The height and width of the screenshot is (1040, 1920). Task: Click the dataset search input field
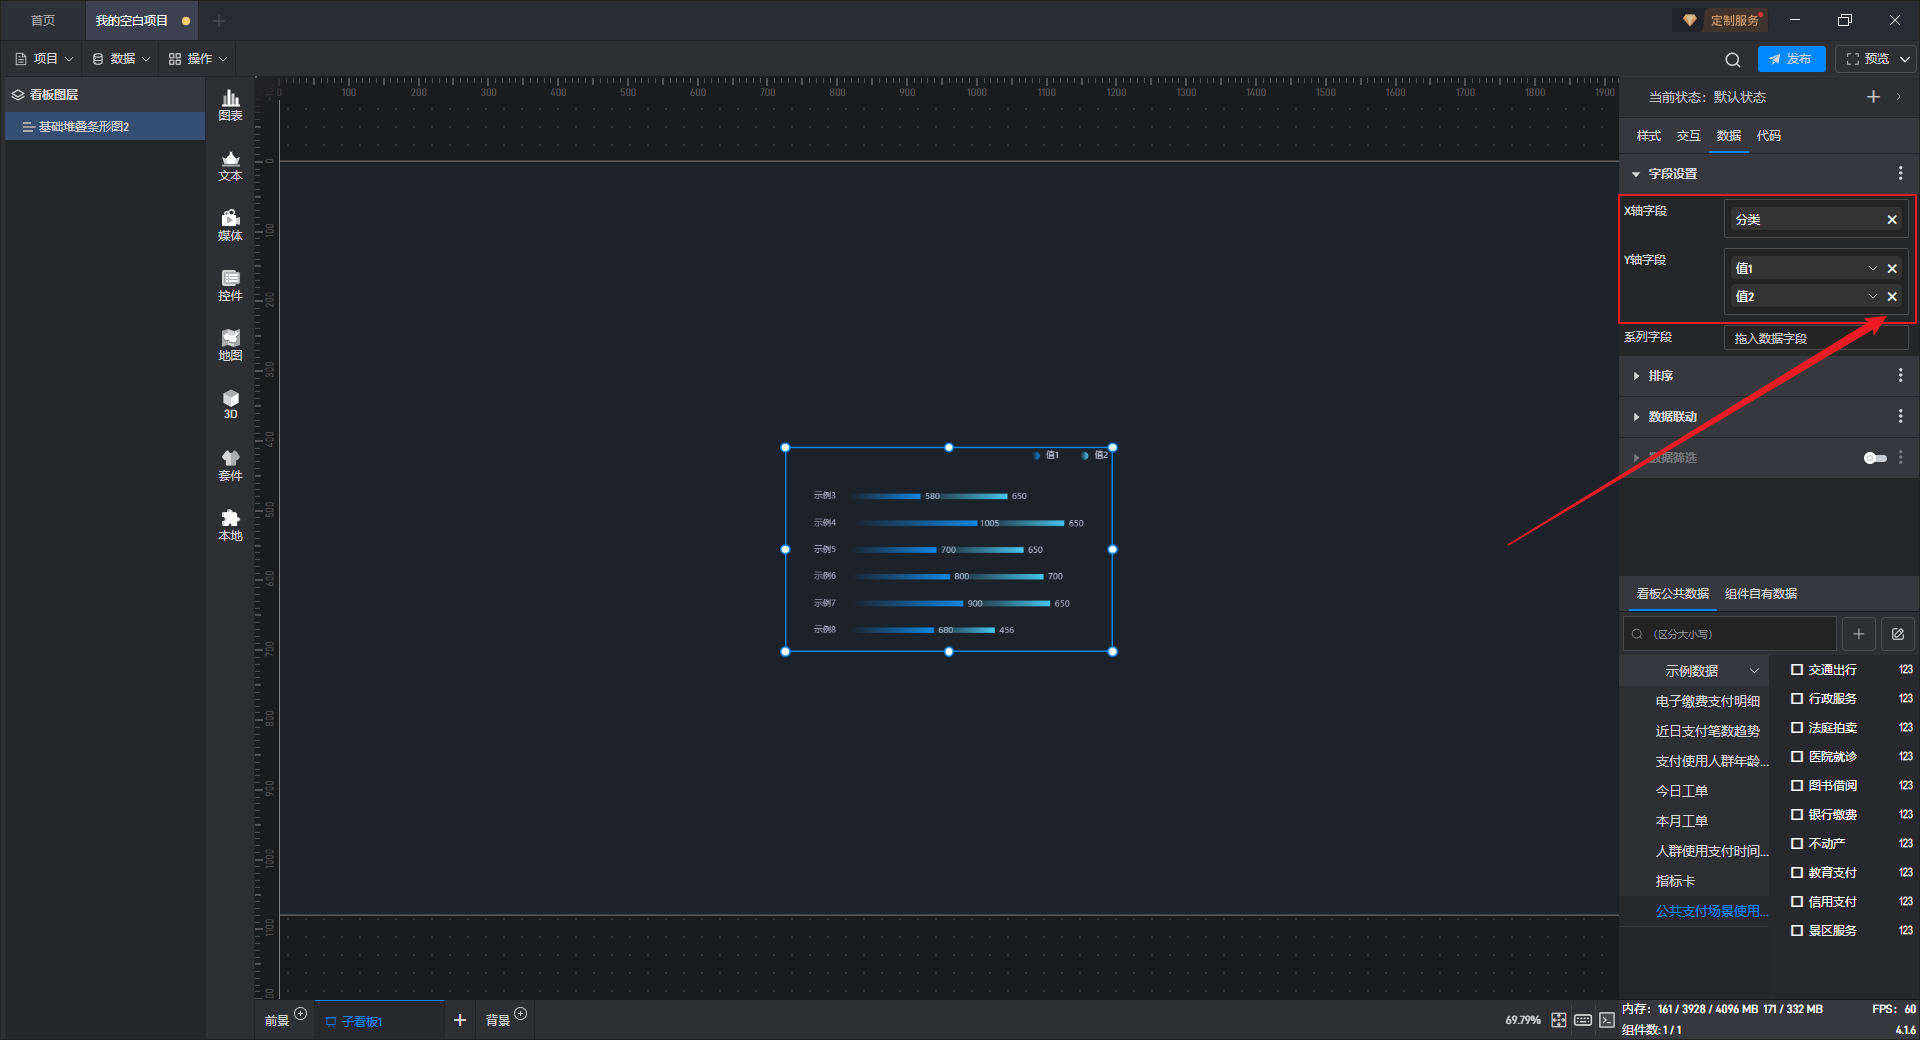tap(1730, 634)
